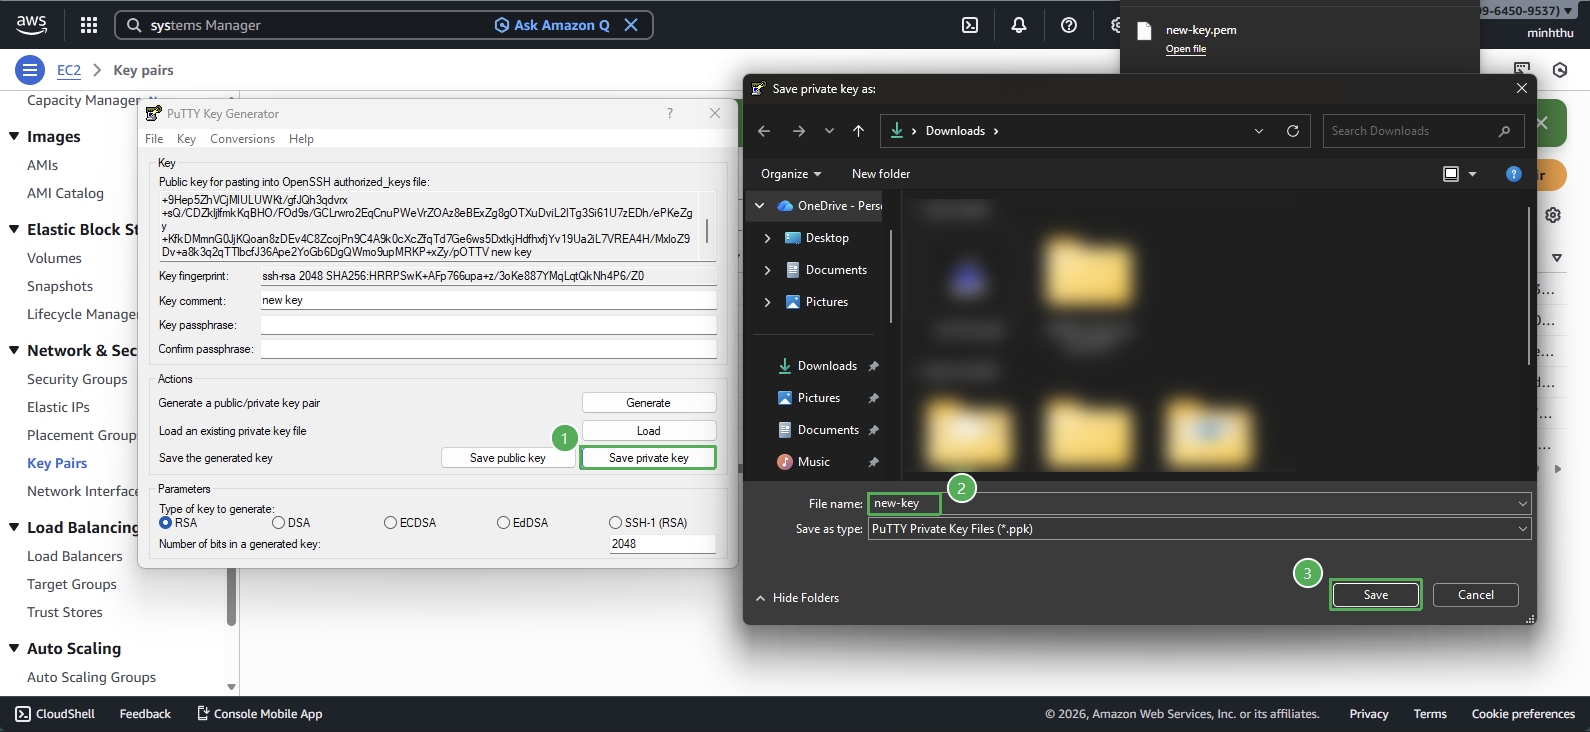Open the recent locations dropdown arrow
Image resolution: width=1590 pixels, height=732 pixels.
click(829, 131)
